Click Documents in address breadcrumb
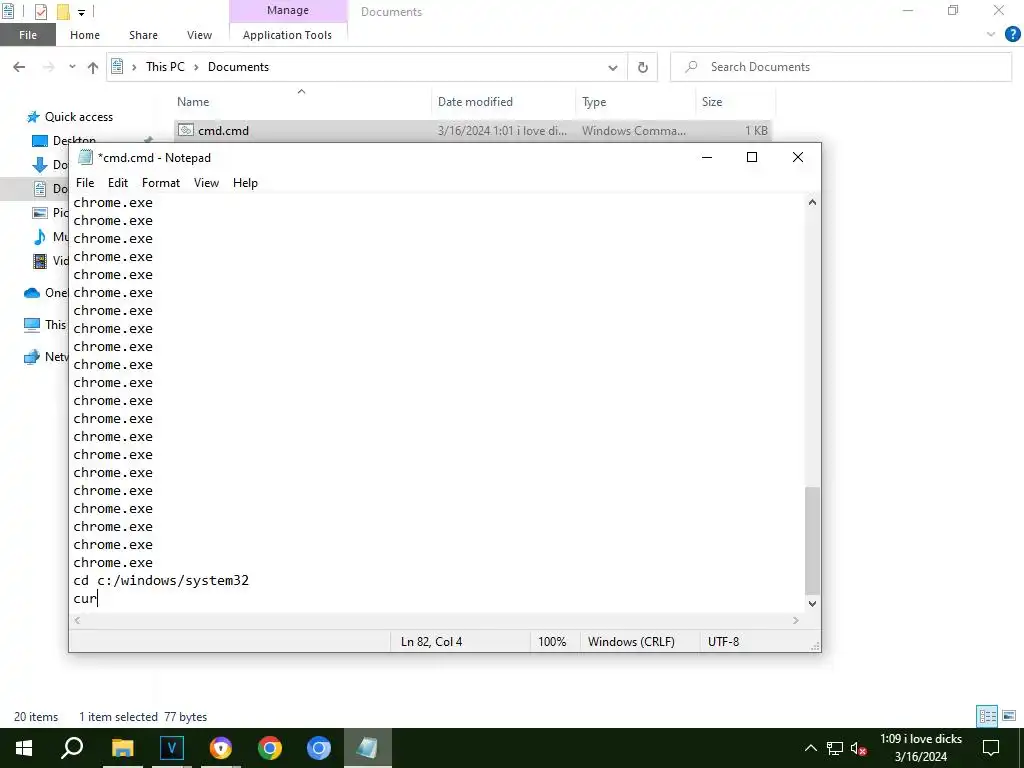1024x768 pixels. coord(238,67)
